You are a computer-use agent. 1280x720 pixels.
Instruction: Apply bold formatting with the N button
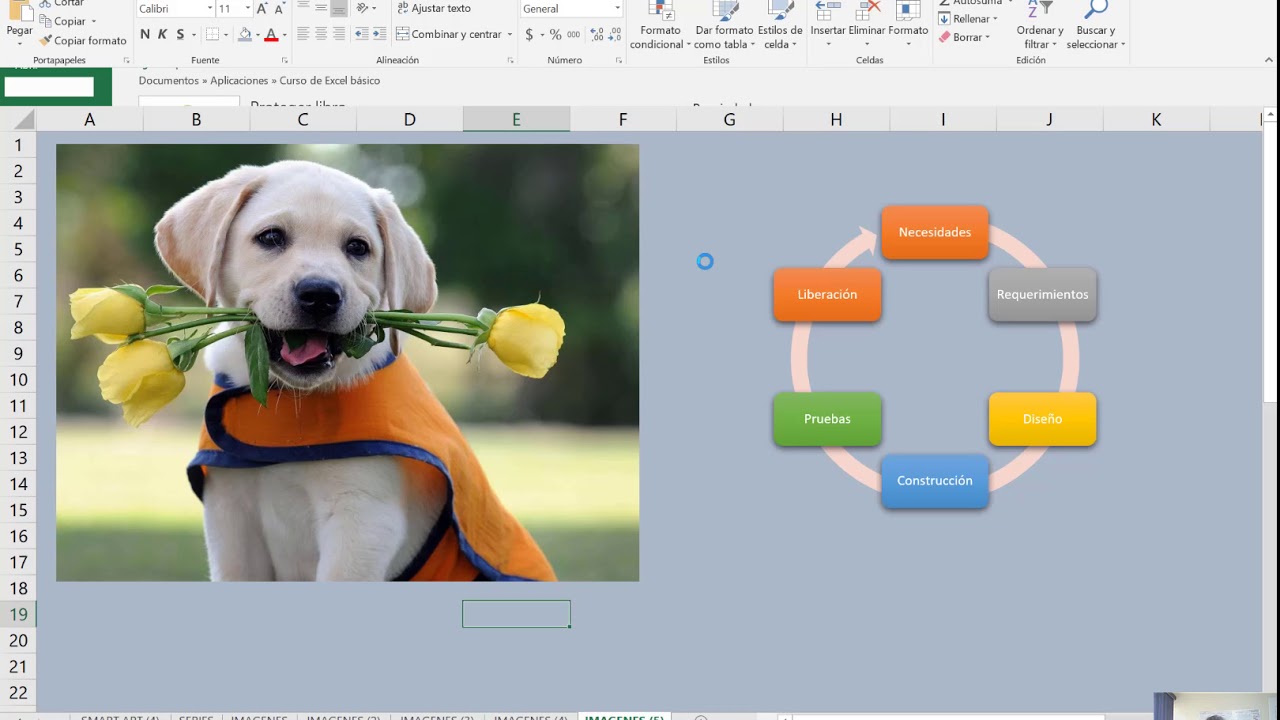point(145,34)
